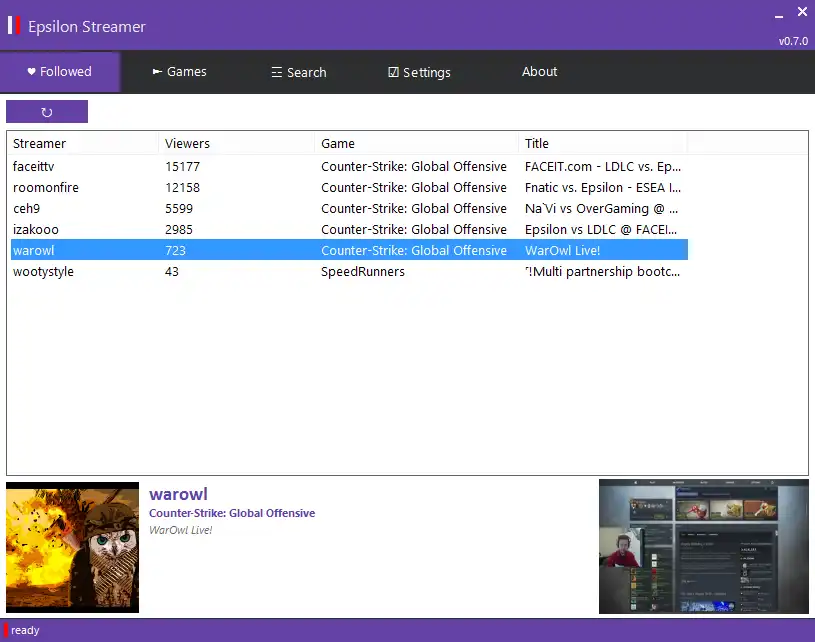Click viewer count 15177
Viewport: 815px width, 642px height.
coord(182,166)
